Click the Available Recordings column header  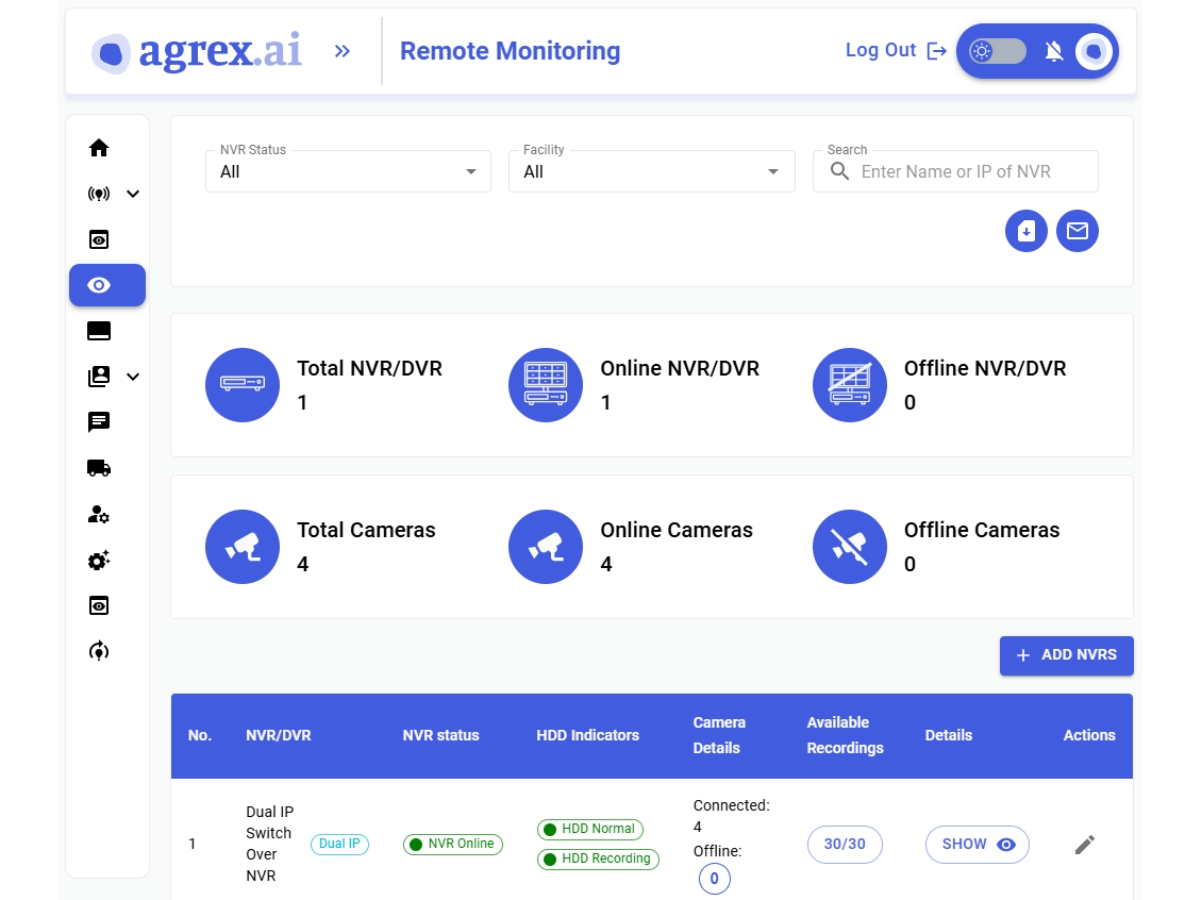845,735
